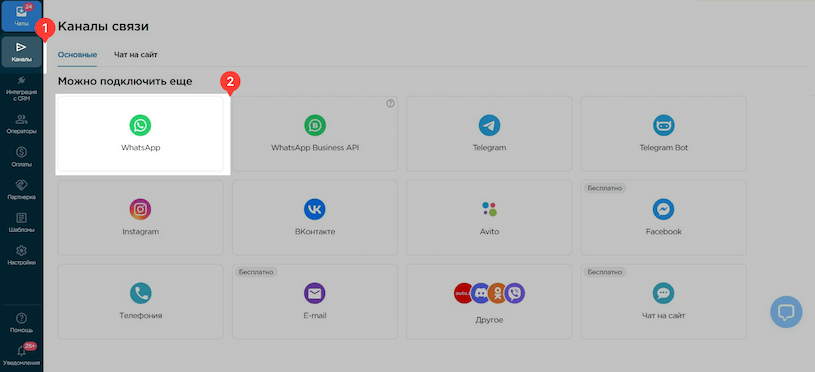Select the Instagram channel icon
Image resolution: width=815 pixels, height=372 pixels.
[140, 209]
